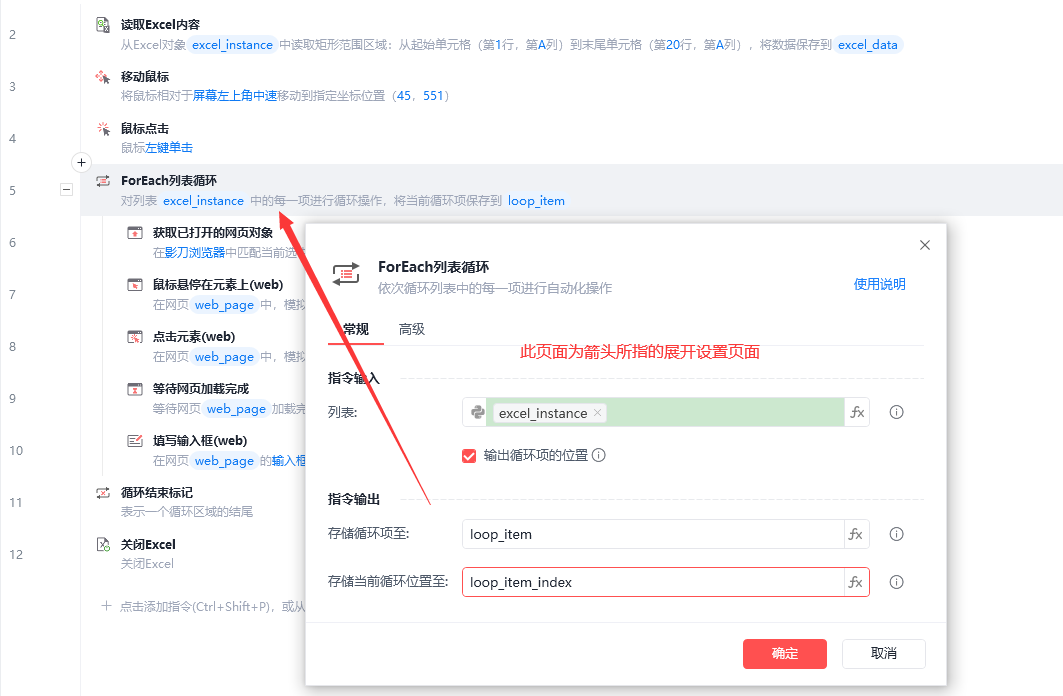Click the fx button of 存储当前循环位置至 field
The image size is (1063, 696).
[x=856, y=582]
